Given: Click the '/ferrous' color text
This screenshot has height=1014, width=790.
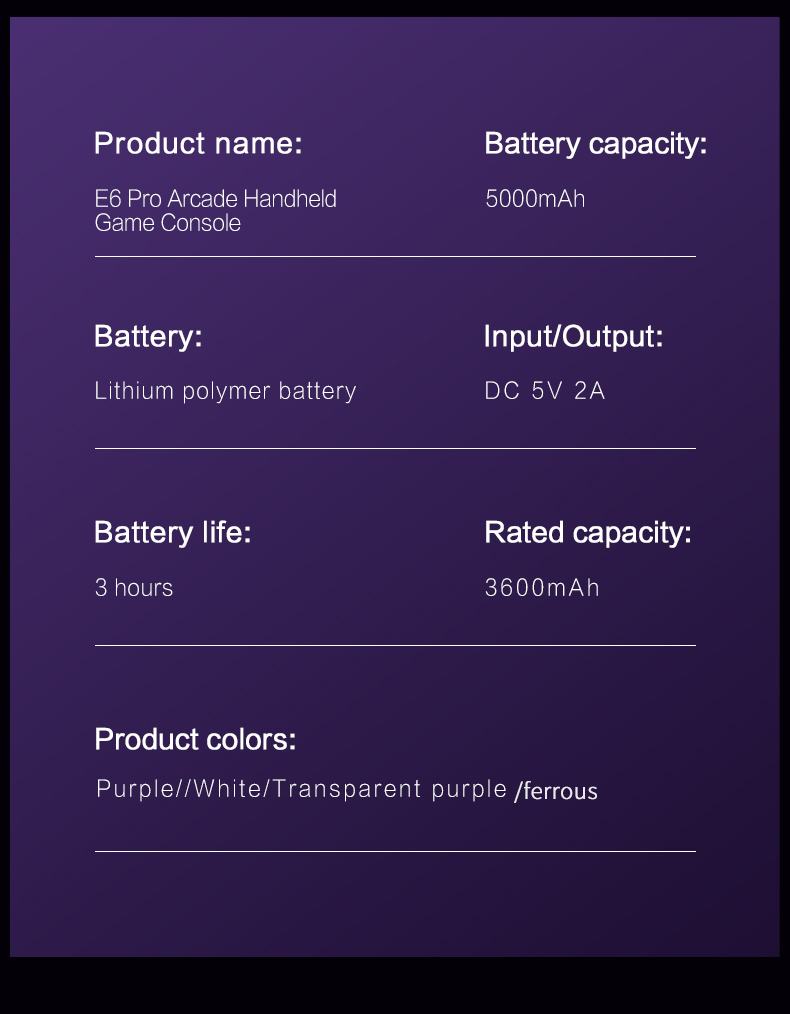Looking at the screenshot, I should [556, 791].
